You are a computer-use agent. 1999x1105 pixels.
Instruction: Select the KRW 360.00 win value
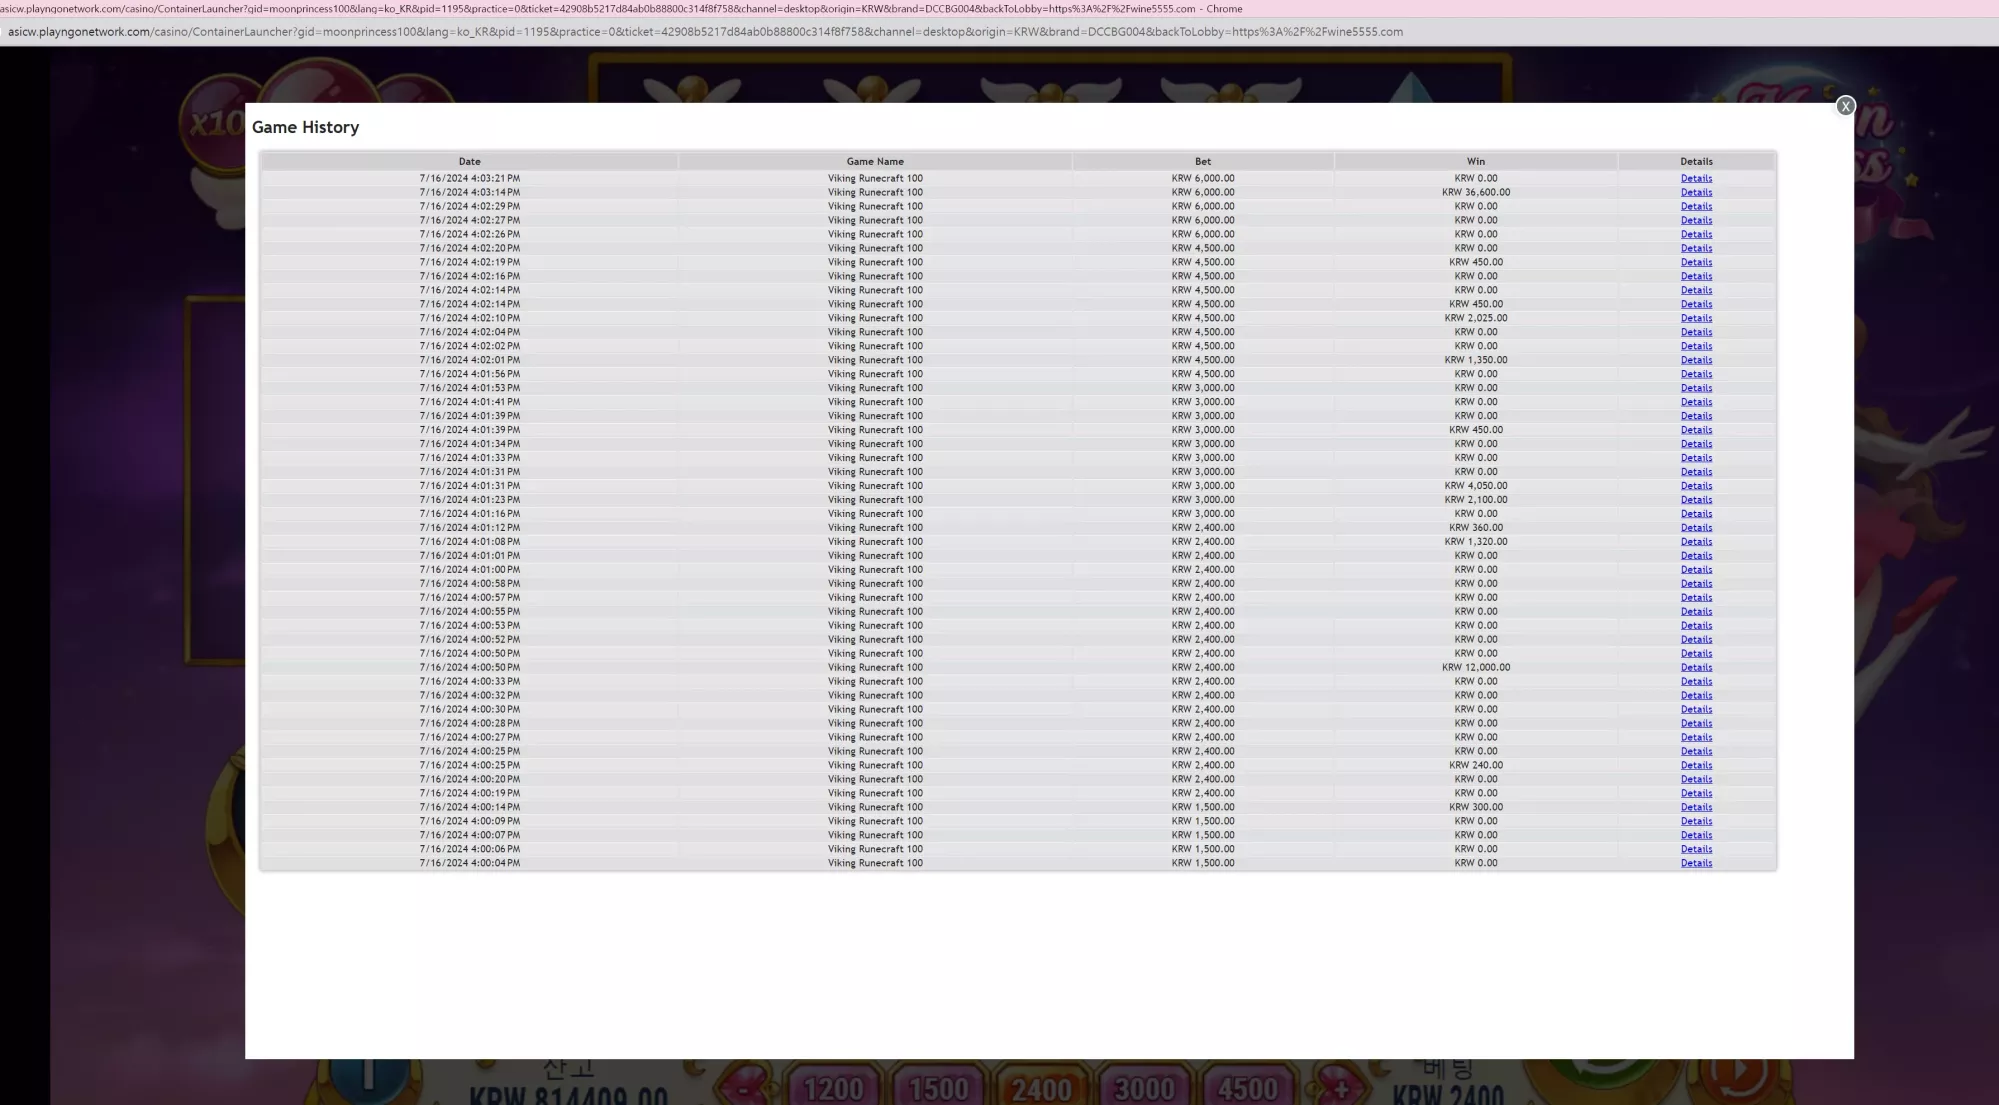1476,528
